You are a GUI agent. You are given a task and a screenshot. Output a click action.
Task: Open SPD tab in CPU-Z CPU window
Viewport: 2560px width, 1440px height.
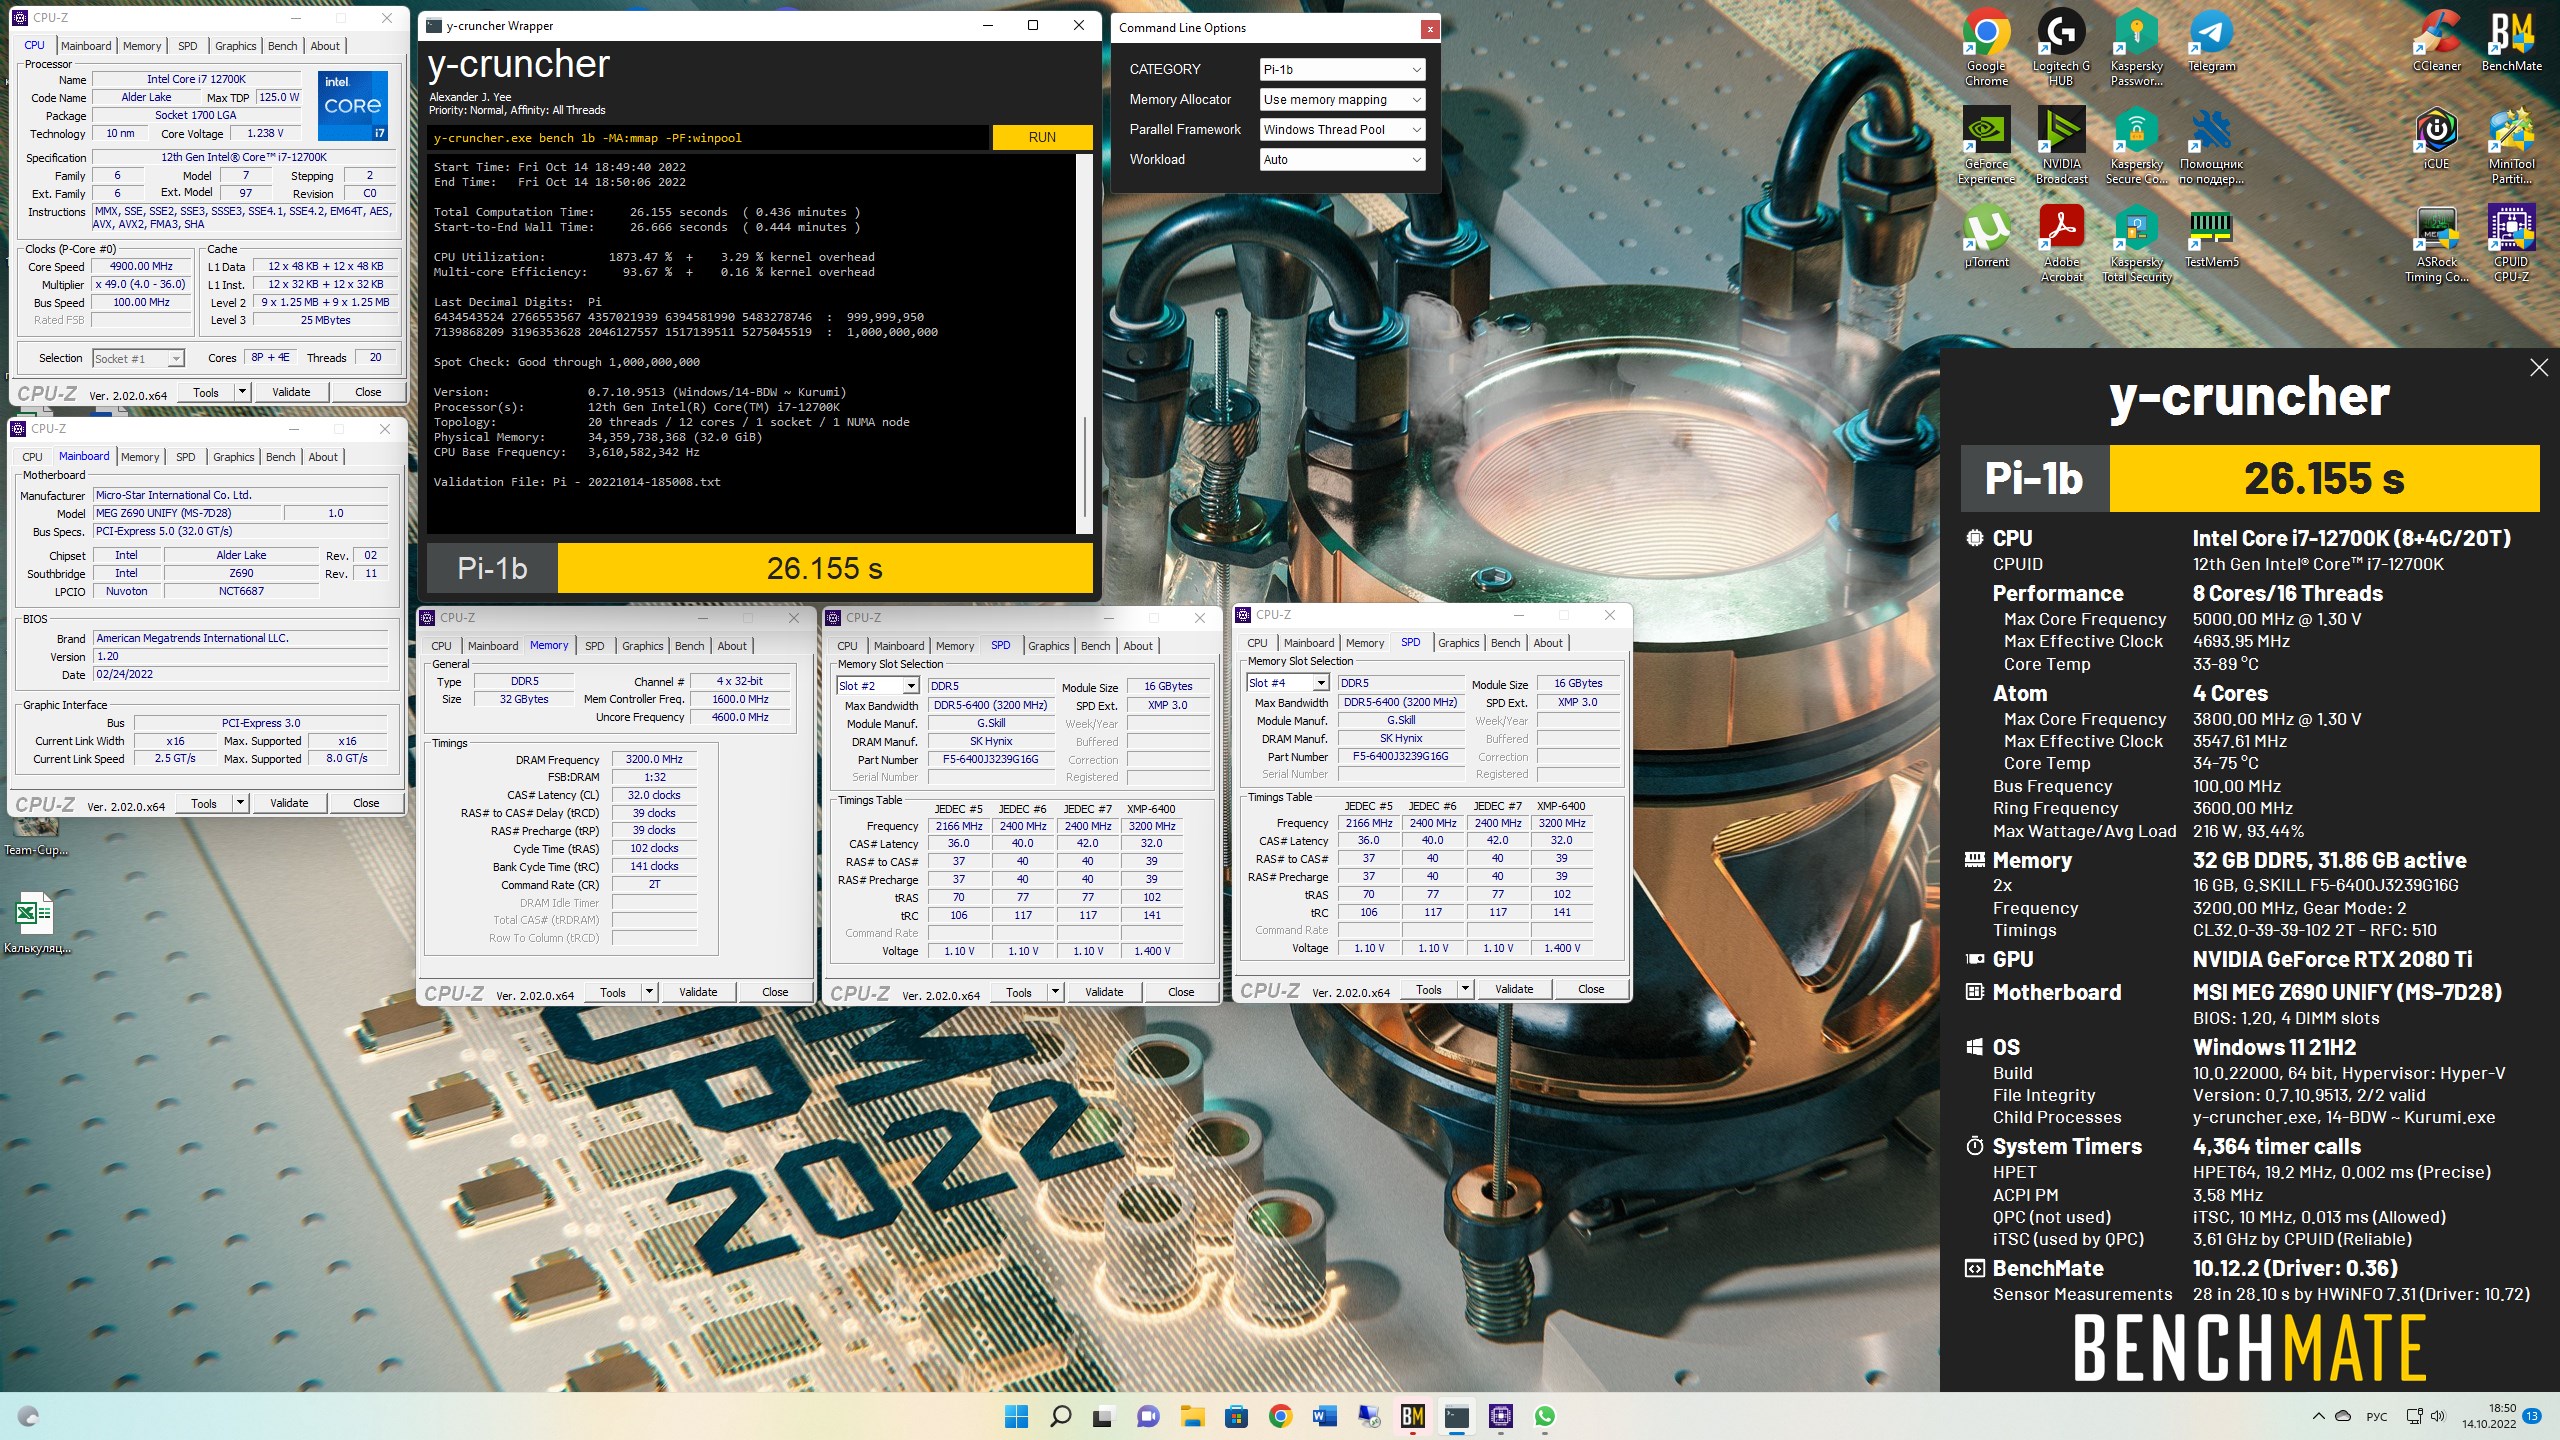188,46
